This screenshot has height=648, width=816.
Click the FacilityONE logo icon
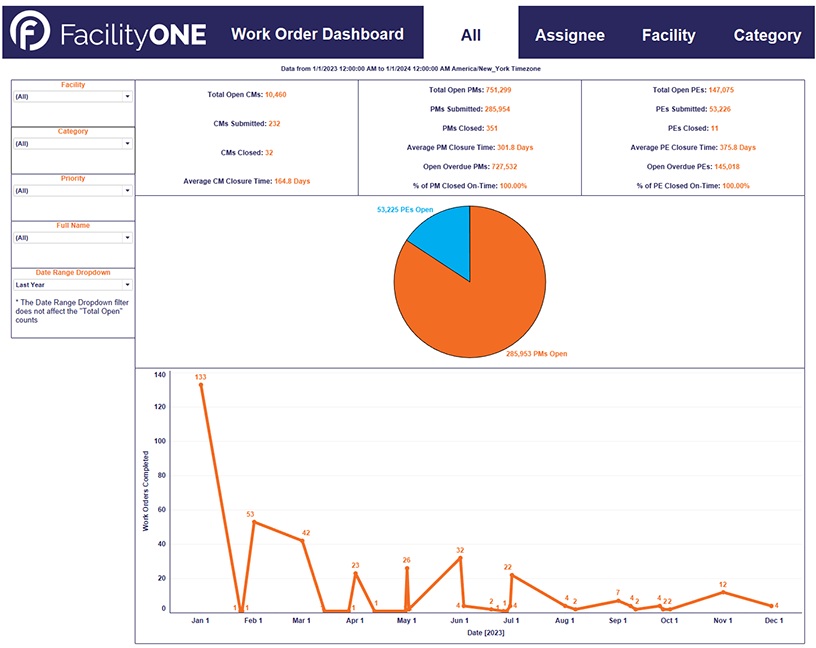31,33
